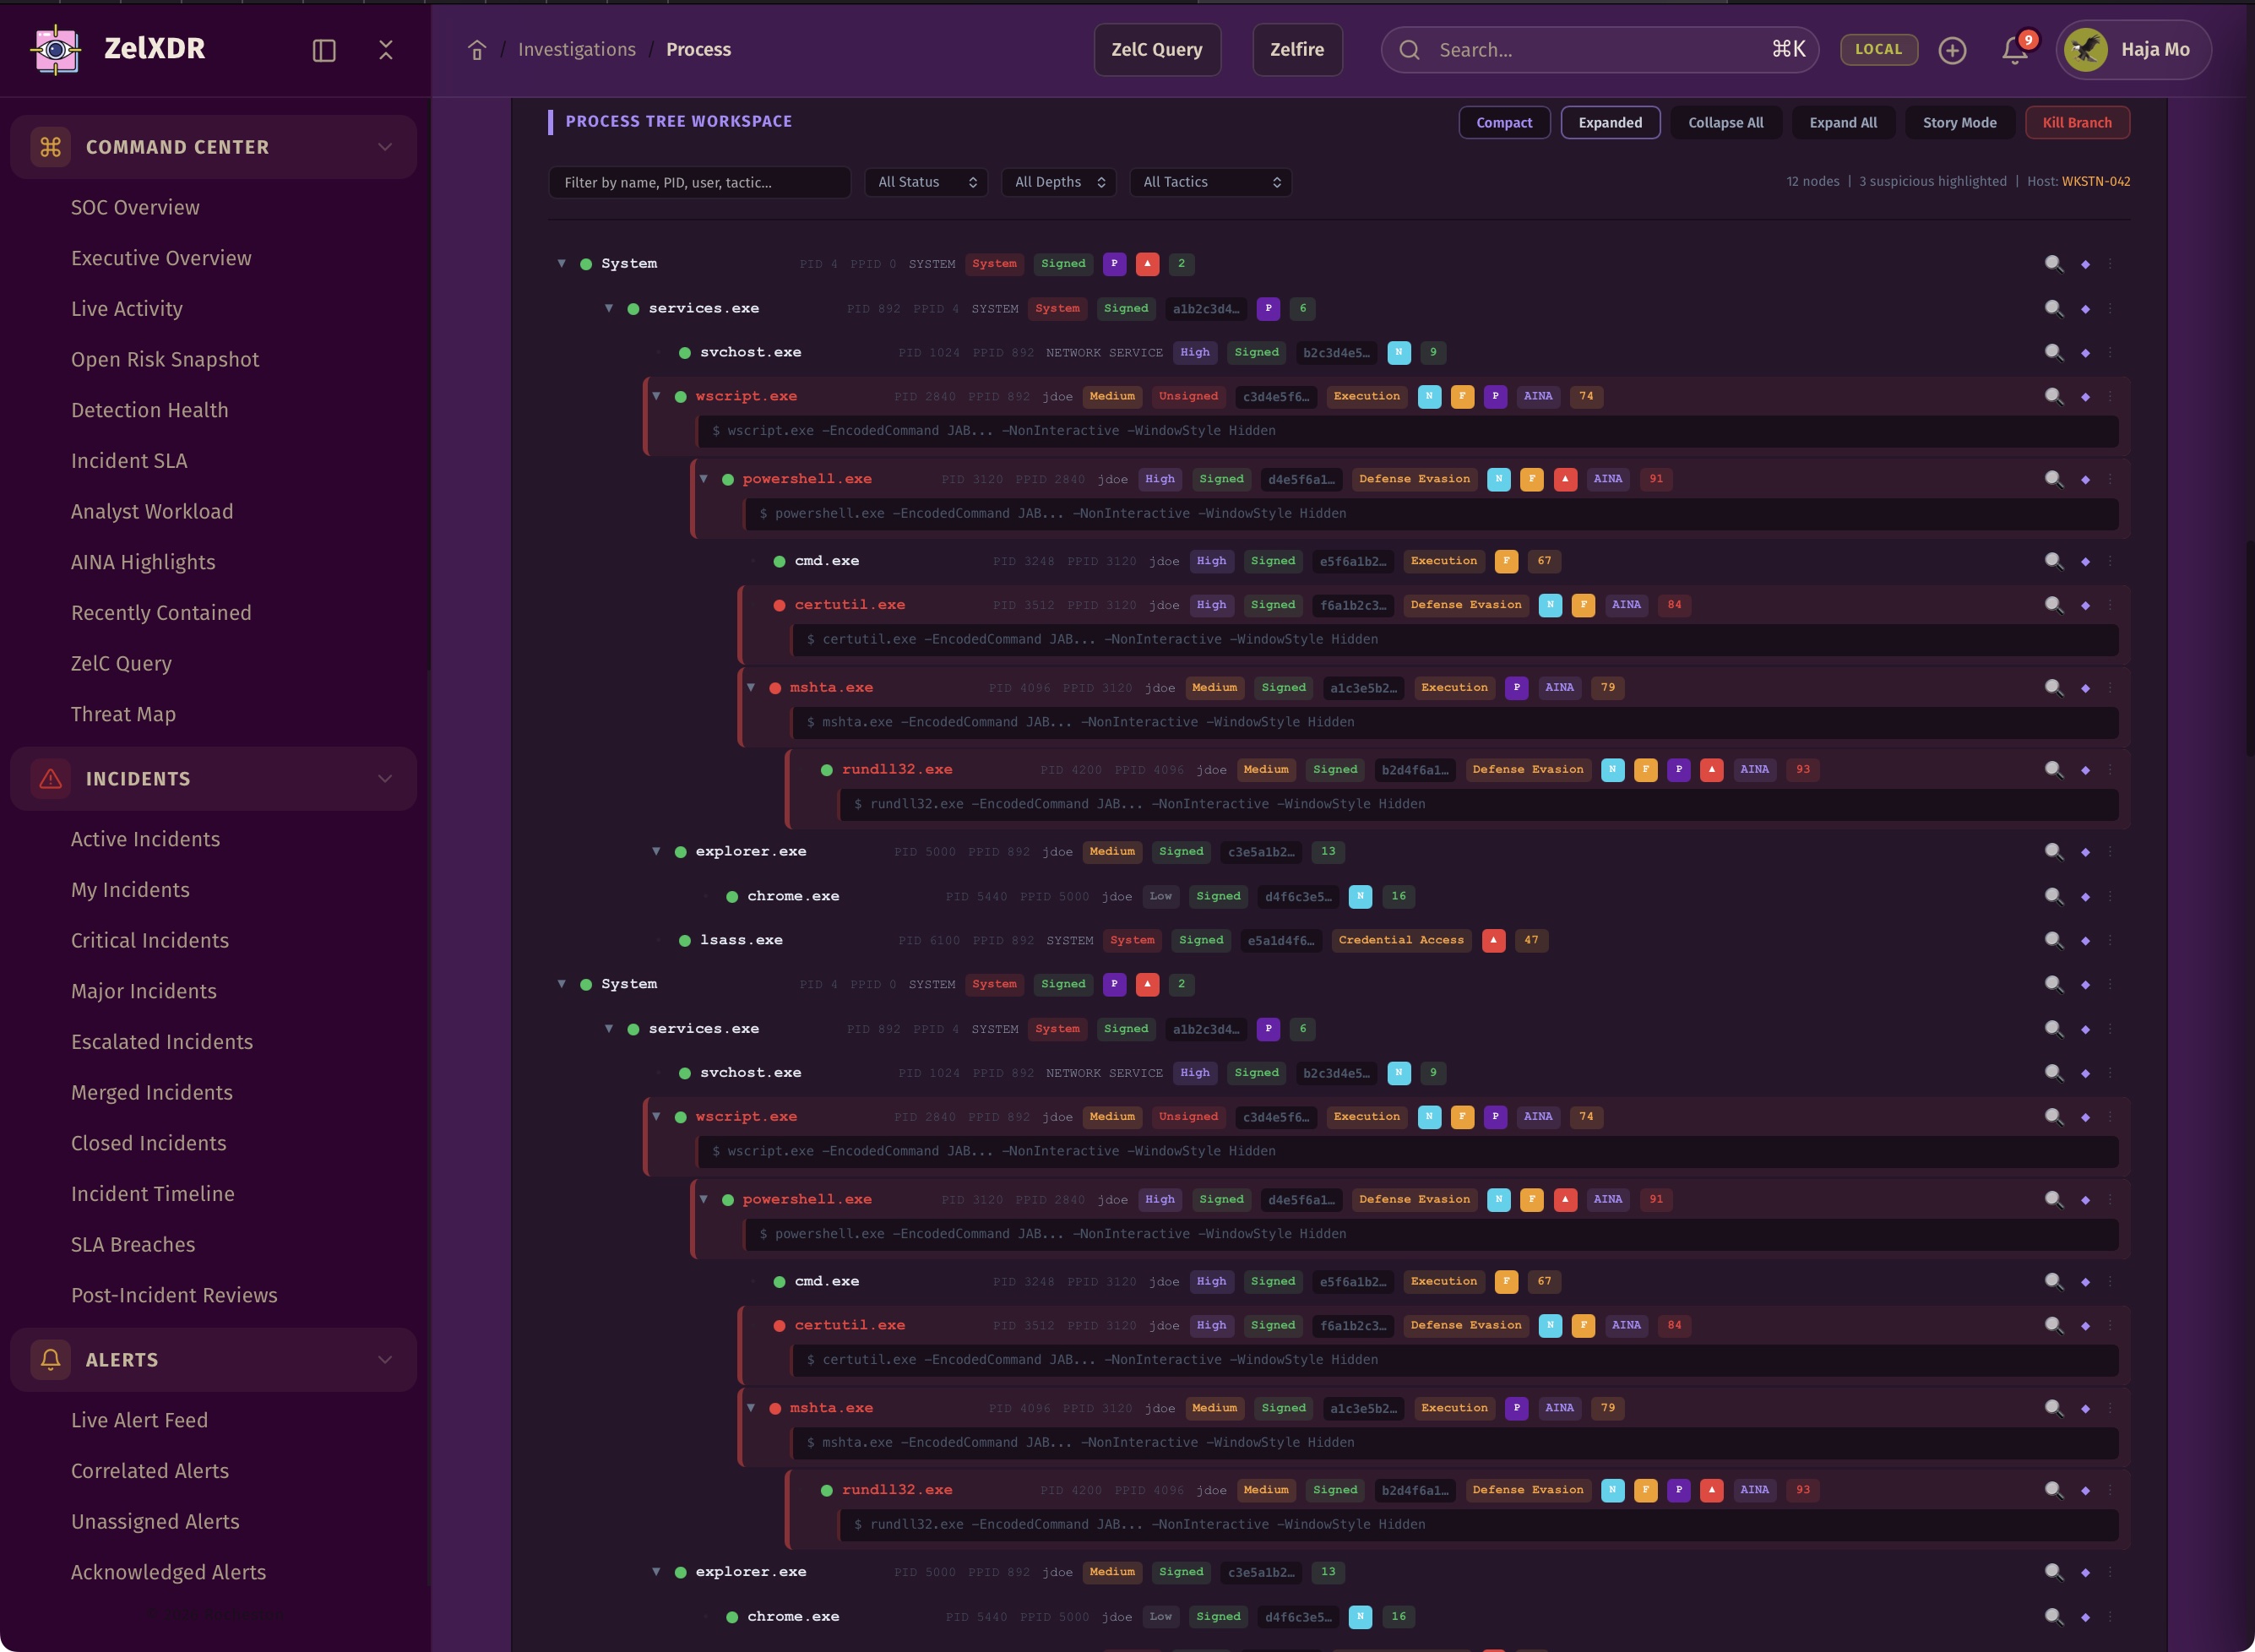
Task: Click the plus circle icon in header
Action: (x=1952, y=50)
